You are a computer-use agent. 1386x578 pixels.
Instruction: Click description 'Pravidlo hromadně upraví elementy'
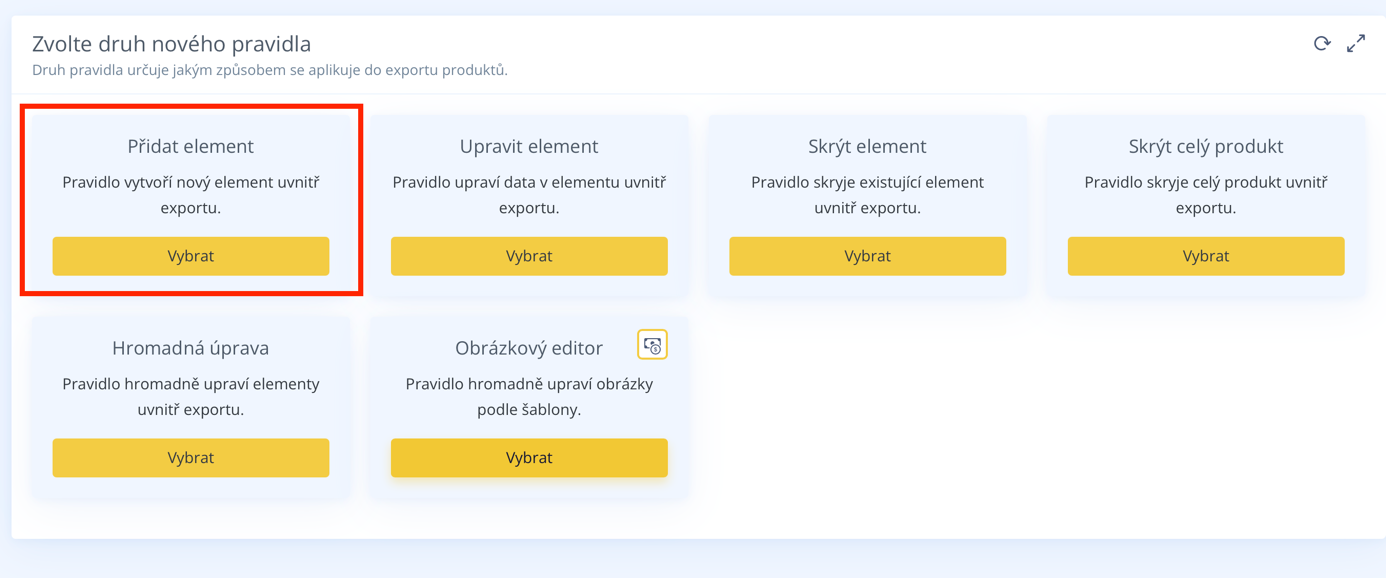(x=191, y=397)
